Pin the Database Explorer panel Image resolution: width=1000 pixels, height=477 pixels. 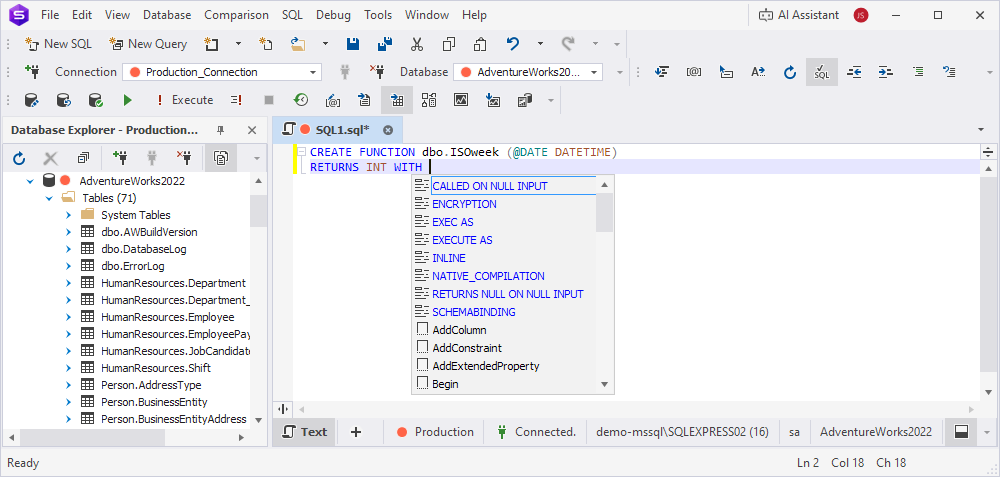[x=221, y=130]
